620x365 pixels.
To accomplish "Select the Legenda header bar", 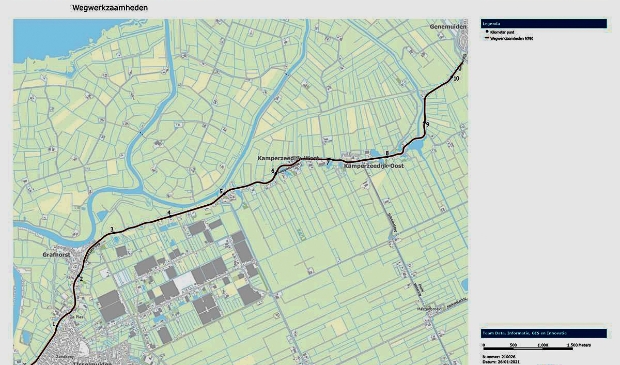I will point(544,24).
